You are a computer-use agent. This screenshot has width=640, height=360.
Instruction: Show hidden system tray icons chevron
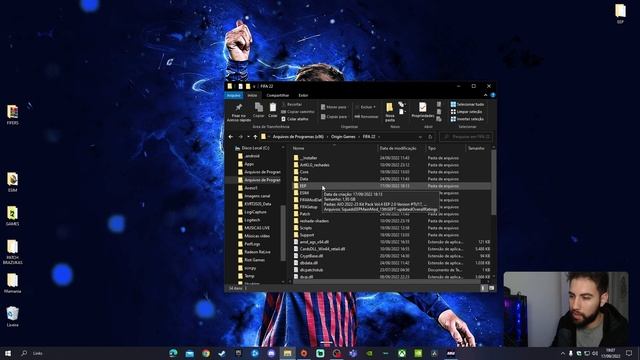[x=563, y=353]
